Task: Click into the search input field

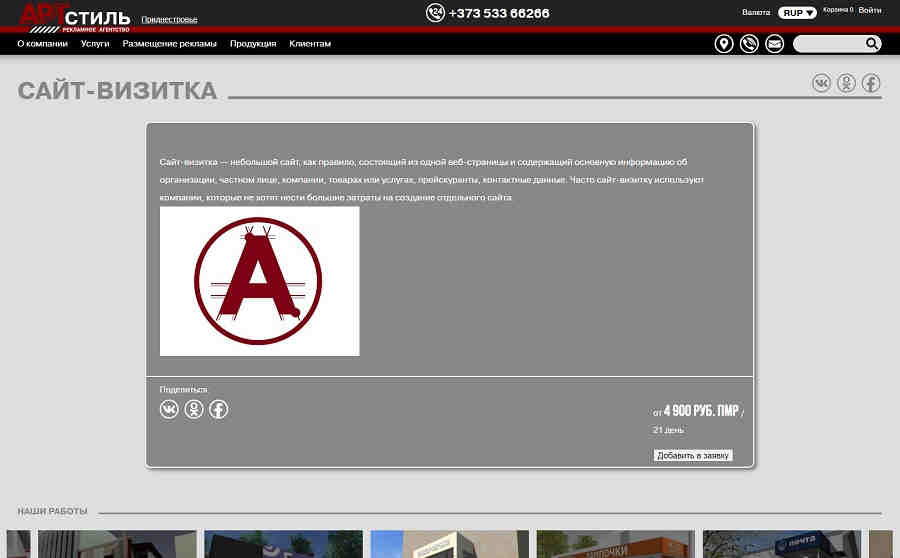Action: [828, 44]
